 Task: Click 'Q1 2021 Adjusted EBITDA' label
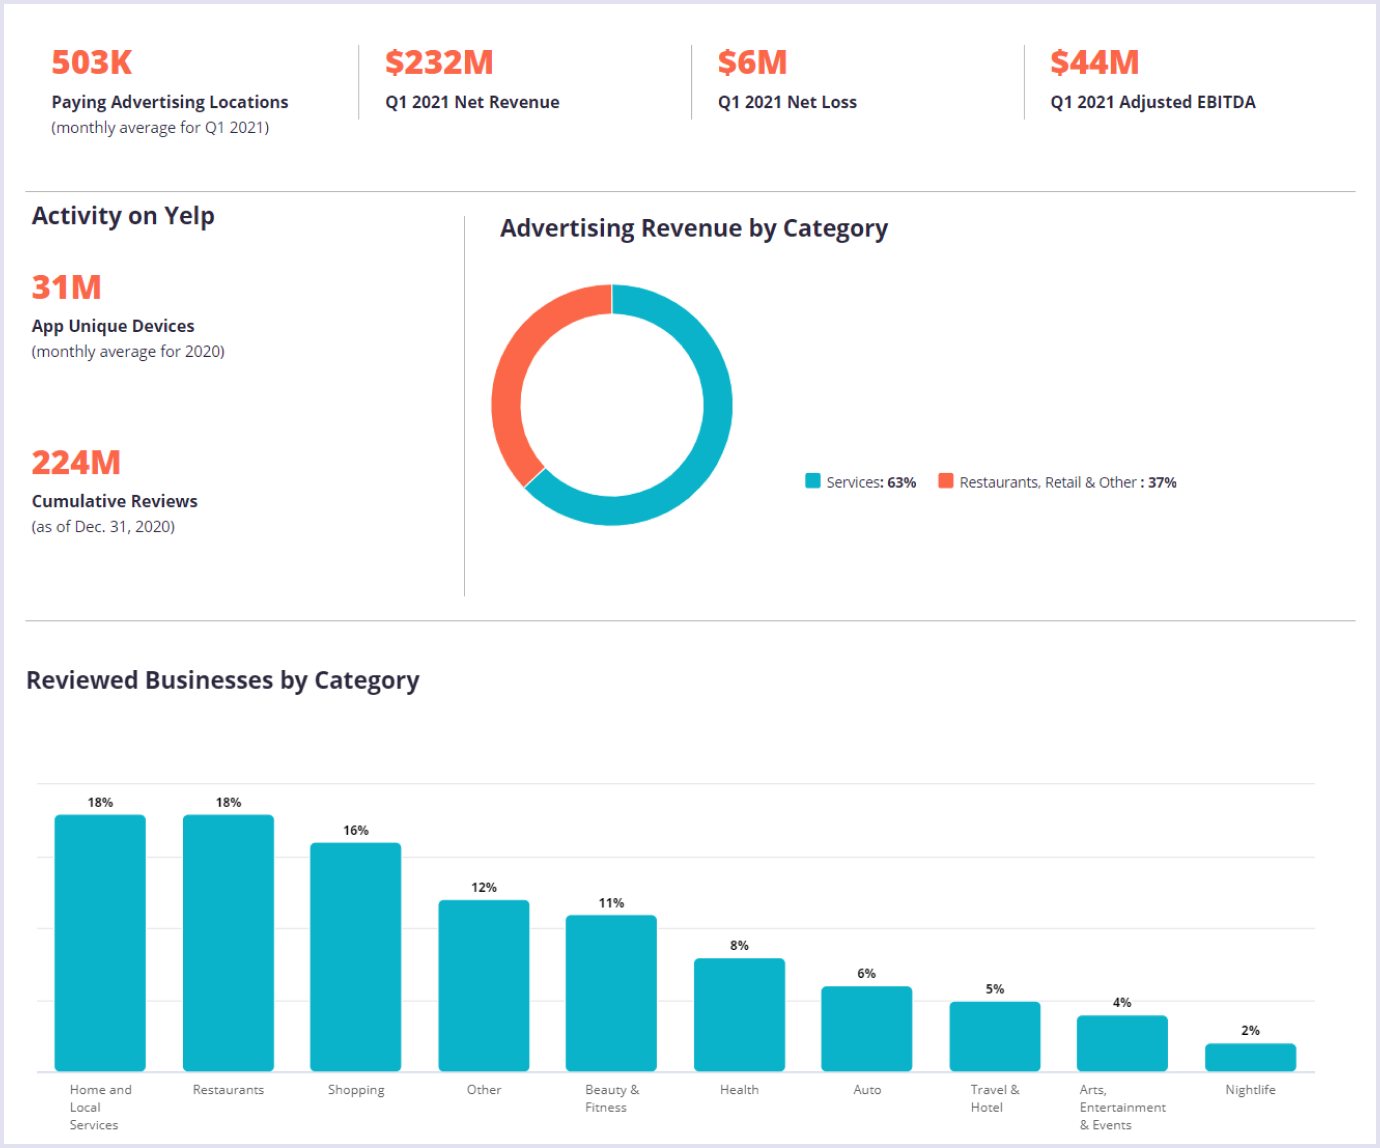pos(1153,102)
